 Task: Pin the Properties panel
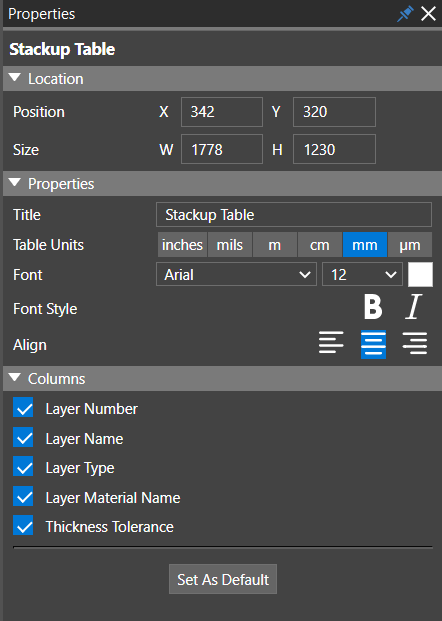[405, 14]
